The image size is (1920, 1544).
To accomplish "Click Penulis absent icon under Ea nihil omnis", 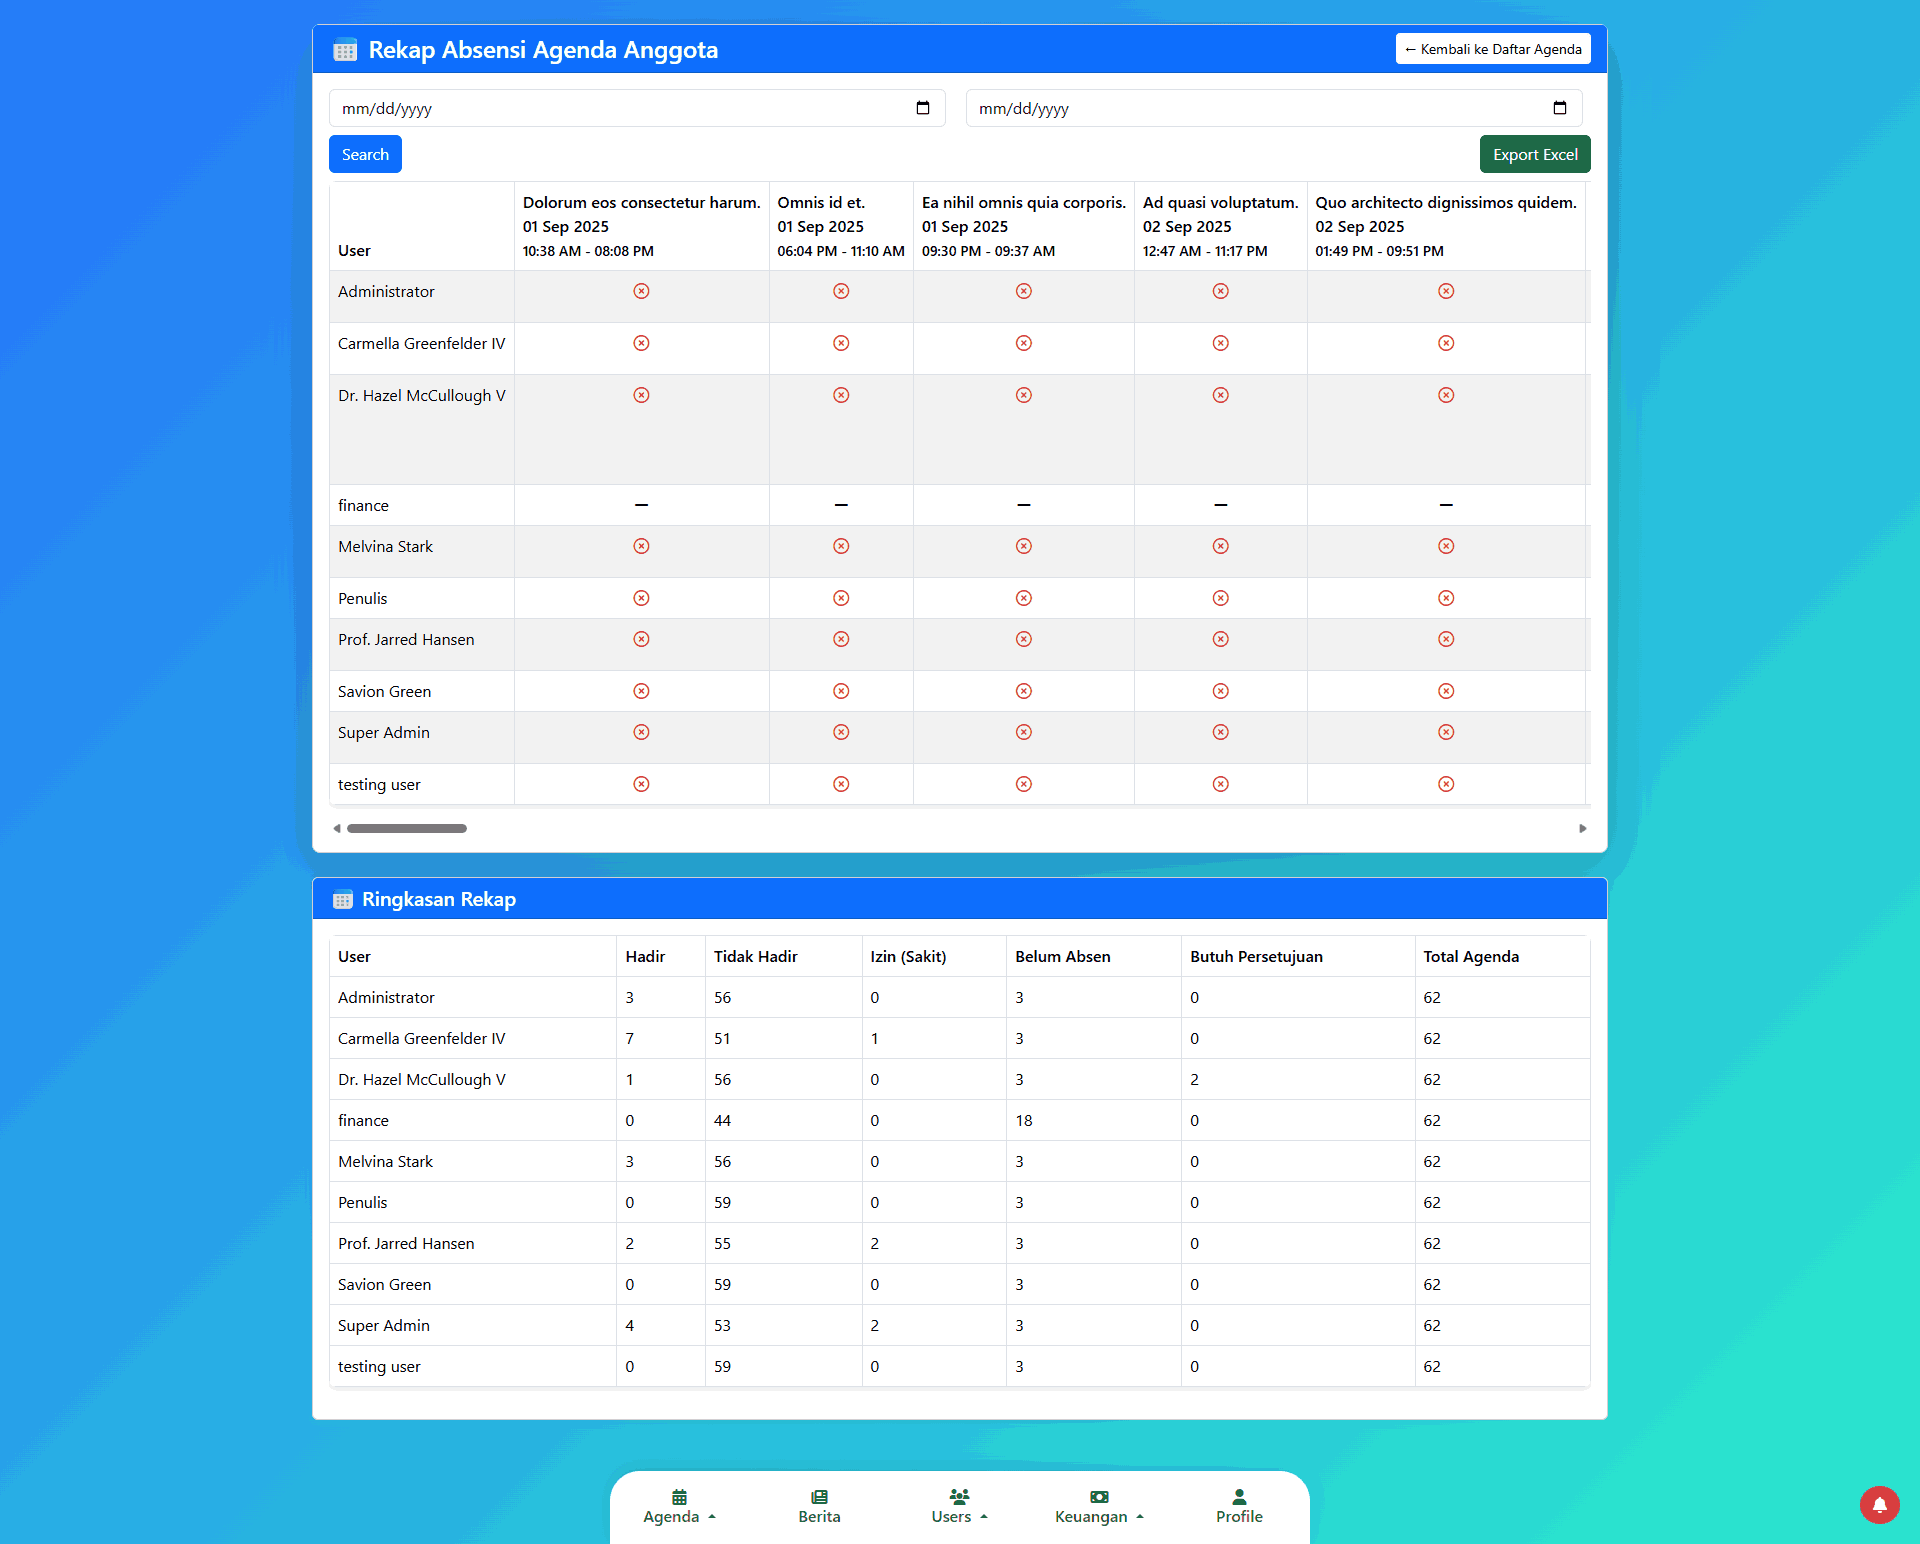I will (1023, 598).
